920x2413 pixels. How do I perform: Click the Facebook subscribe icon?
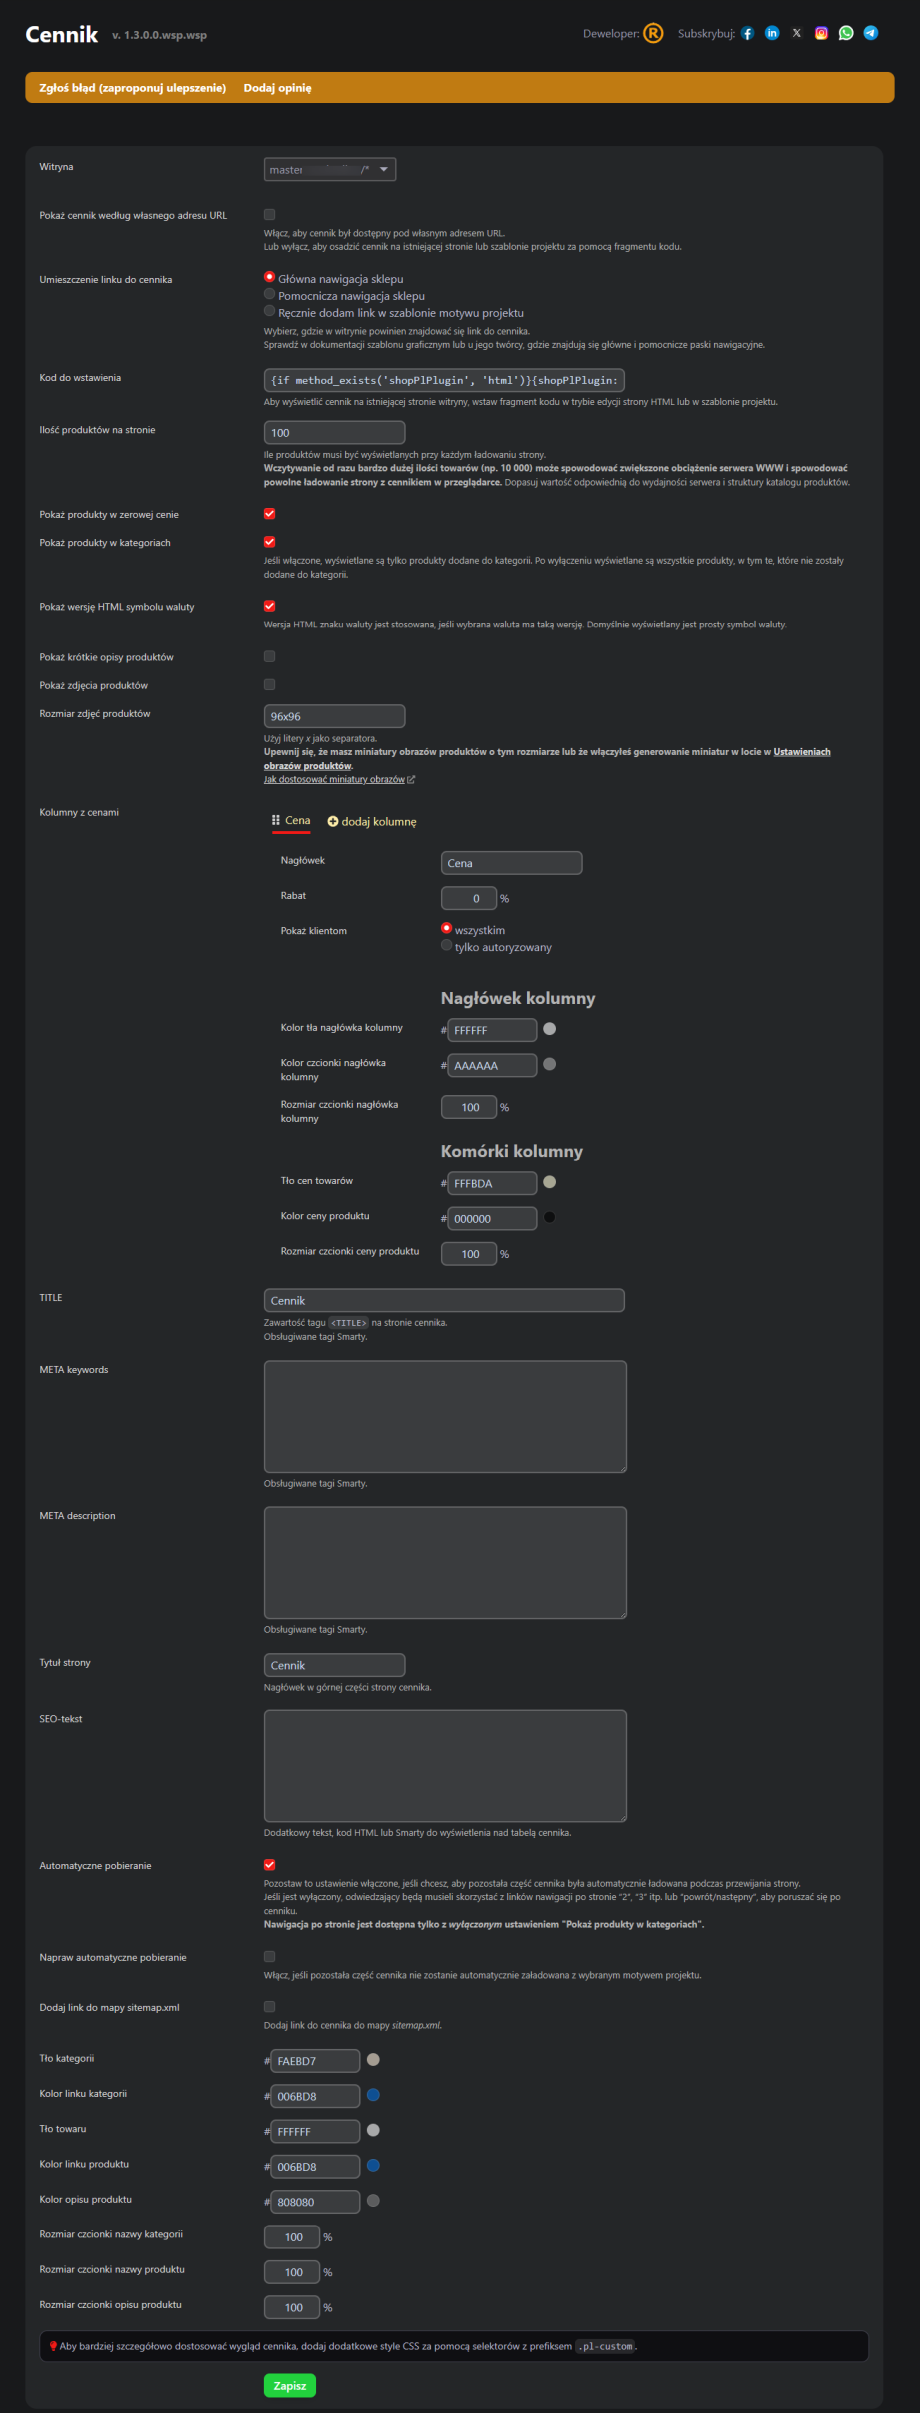point(747,34)
